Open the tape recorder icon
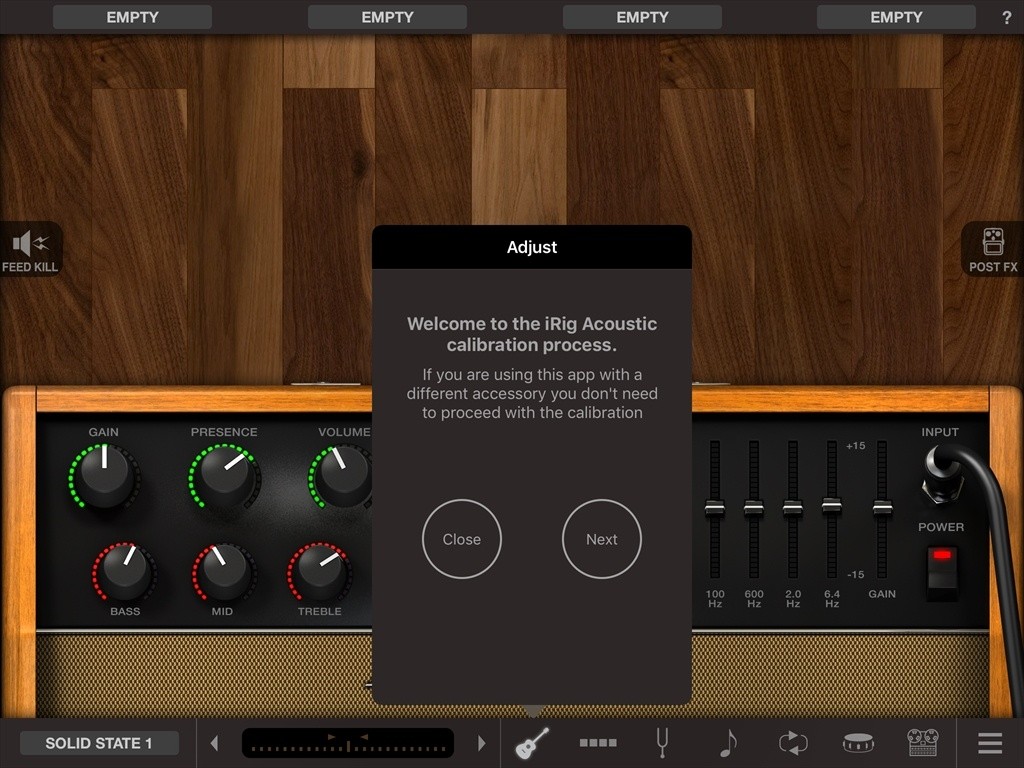This screenshot has height=768, width=1024. [x=923, y=743]
